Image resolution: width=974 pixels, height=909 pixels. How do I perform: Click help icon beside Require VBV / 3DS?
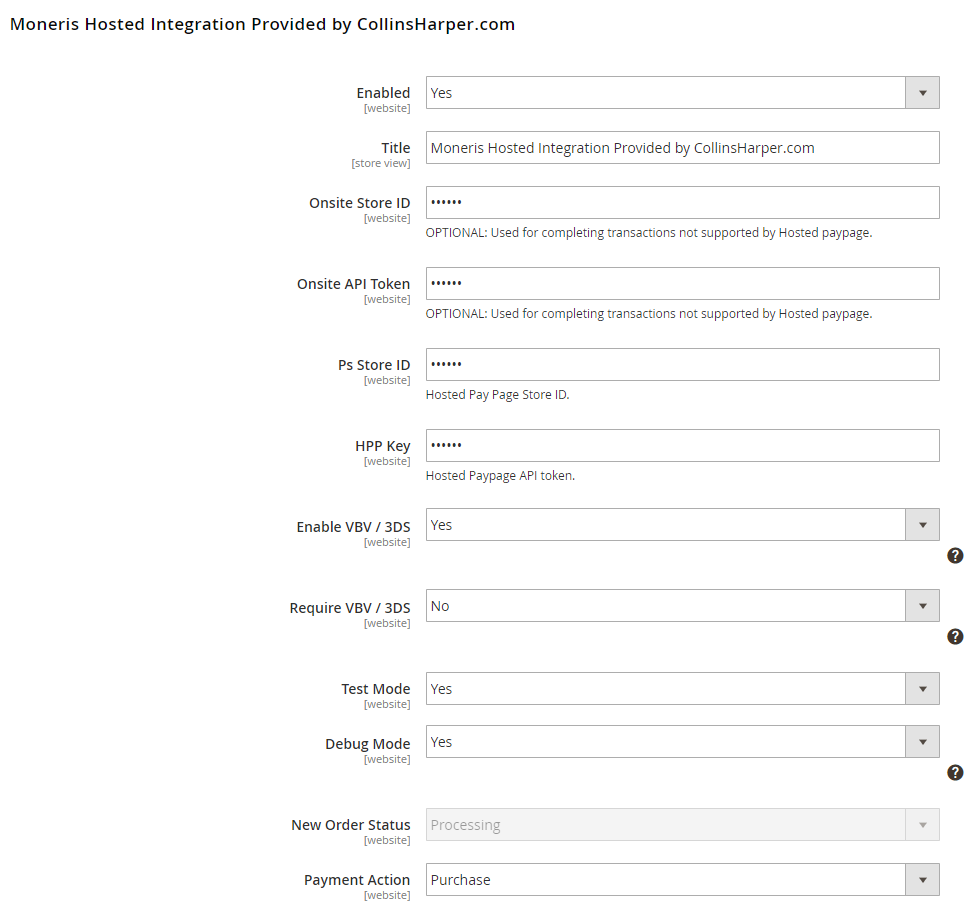955,636
